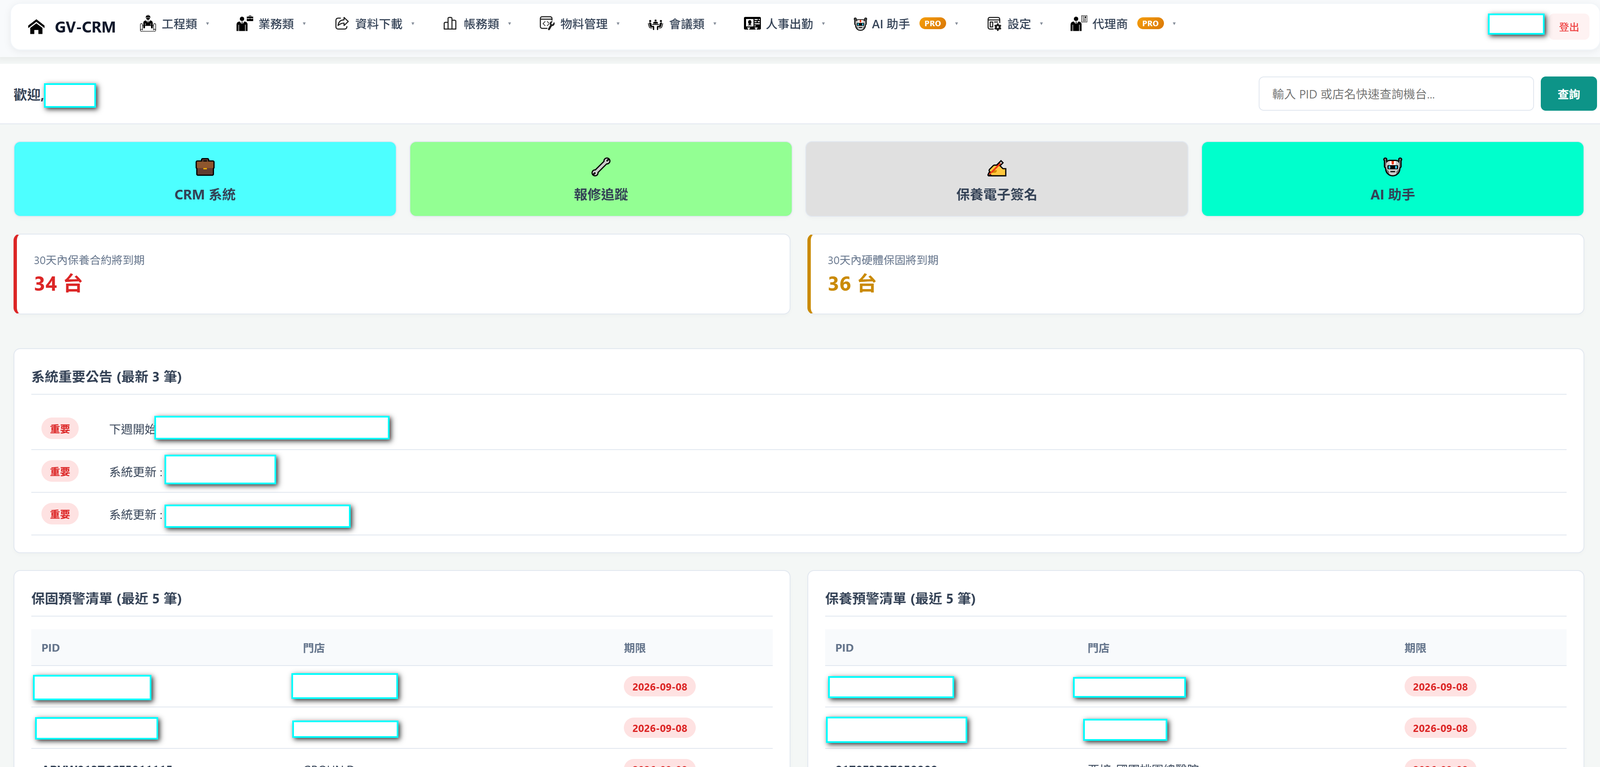
Task: Click the 登出 logout link
Action: [1569, 27]
